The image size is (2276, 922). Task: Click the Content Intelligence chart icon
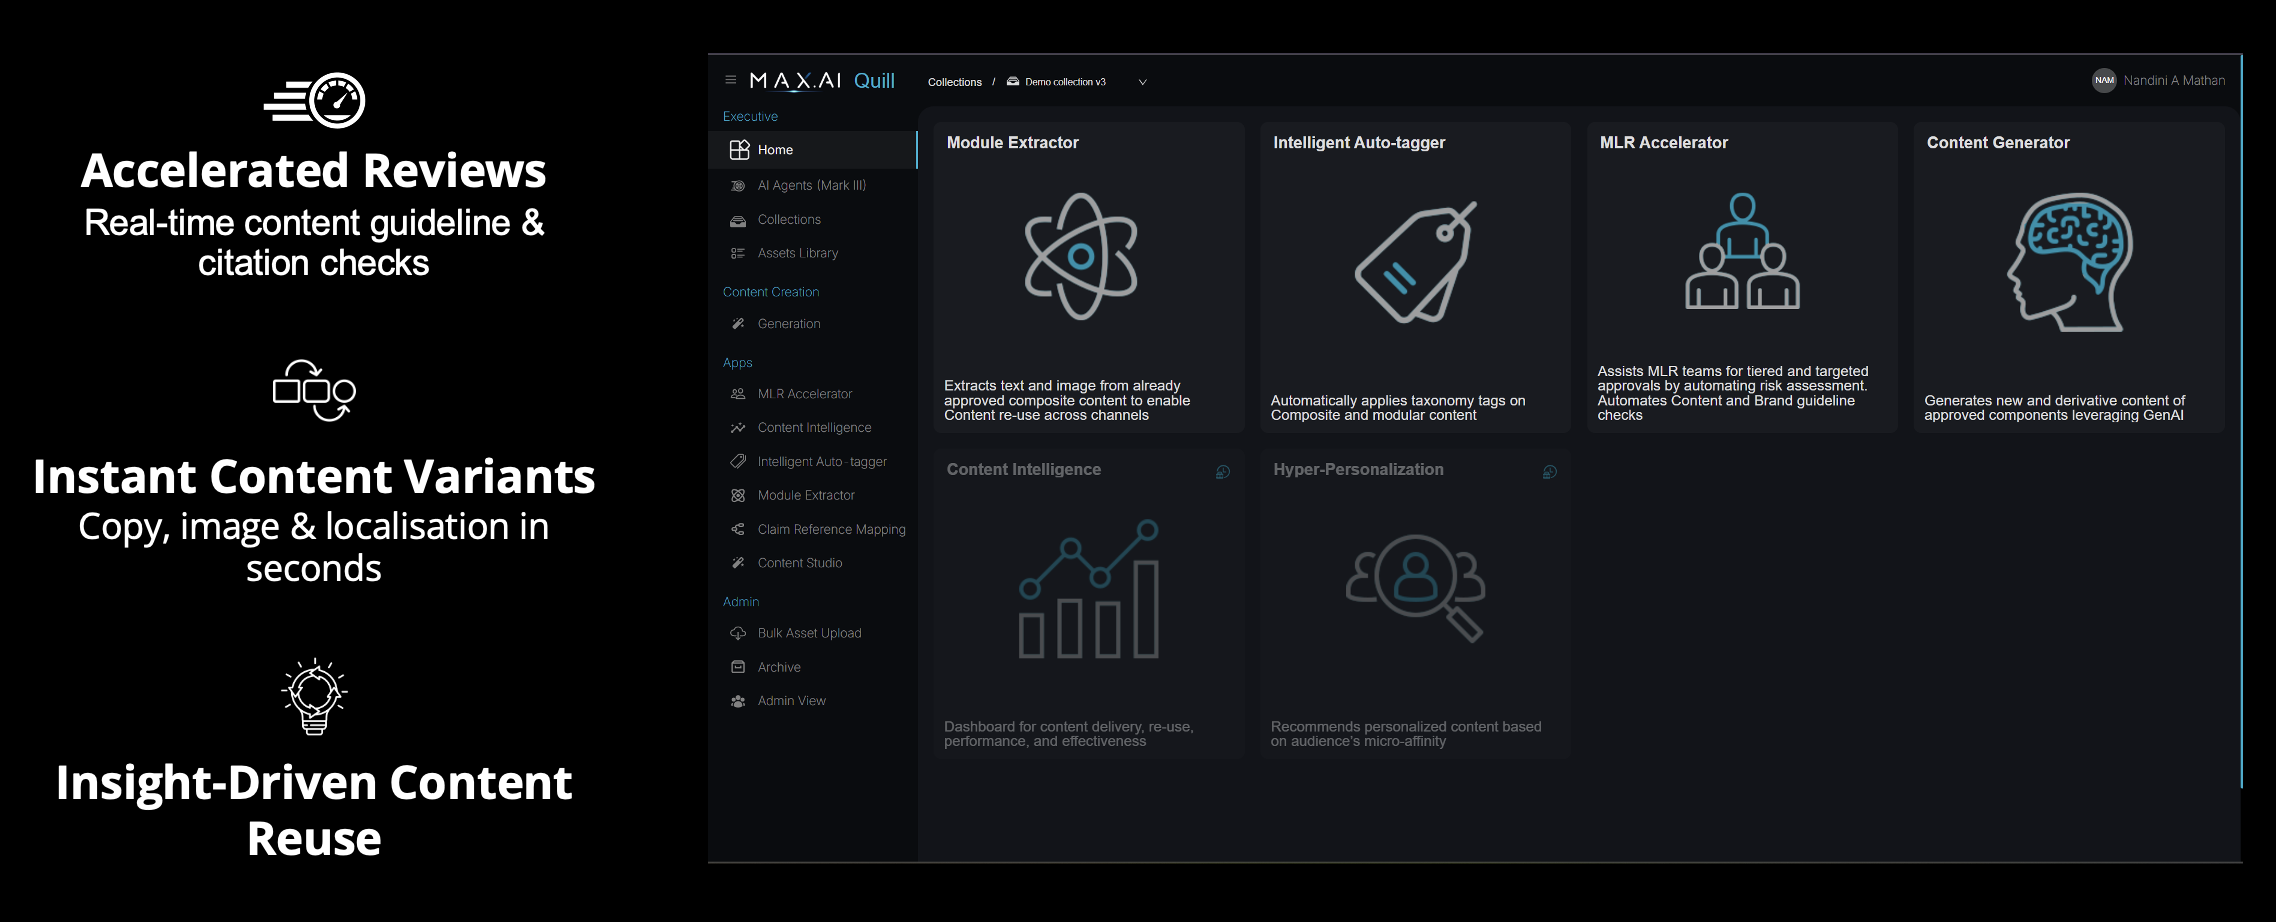pos(1088,589)
